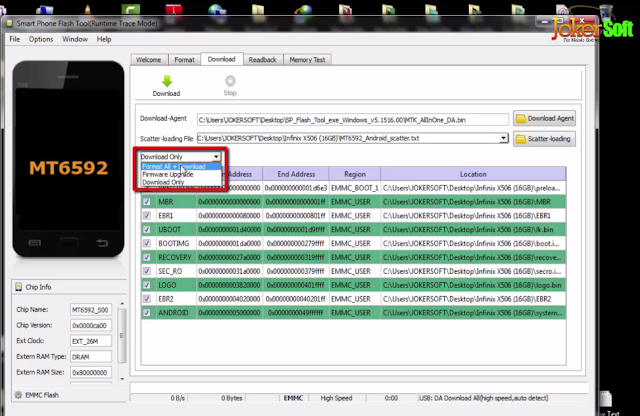The image size is (640, 416).
Task: Expand the Scatter-loading File dropdown arrow
Action: click(x=504, y=138)
